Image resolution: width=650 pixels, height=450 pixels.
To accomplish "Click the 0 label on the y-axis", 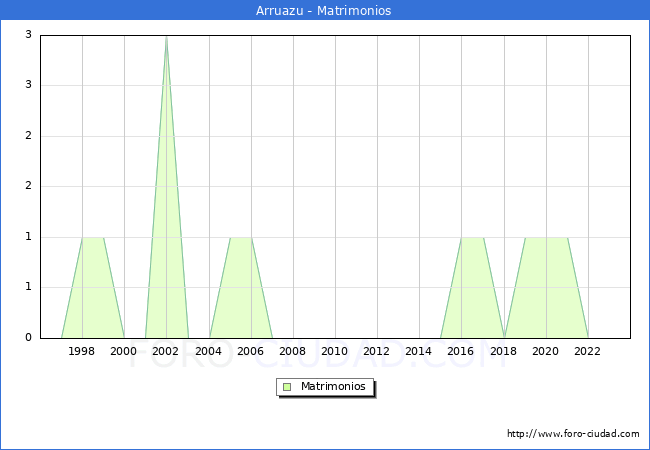I will [28, 338].
